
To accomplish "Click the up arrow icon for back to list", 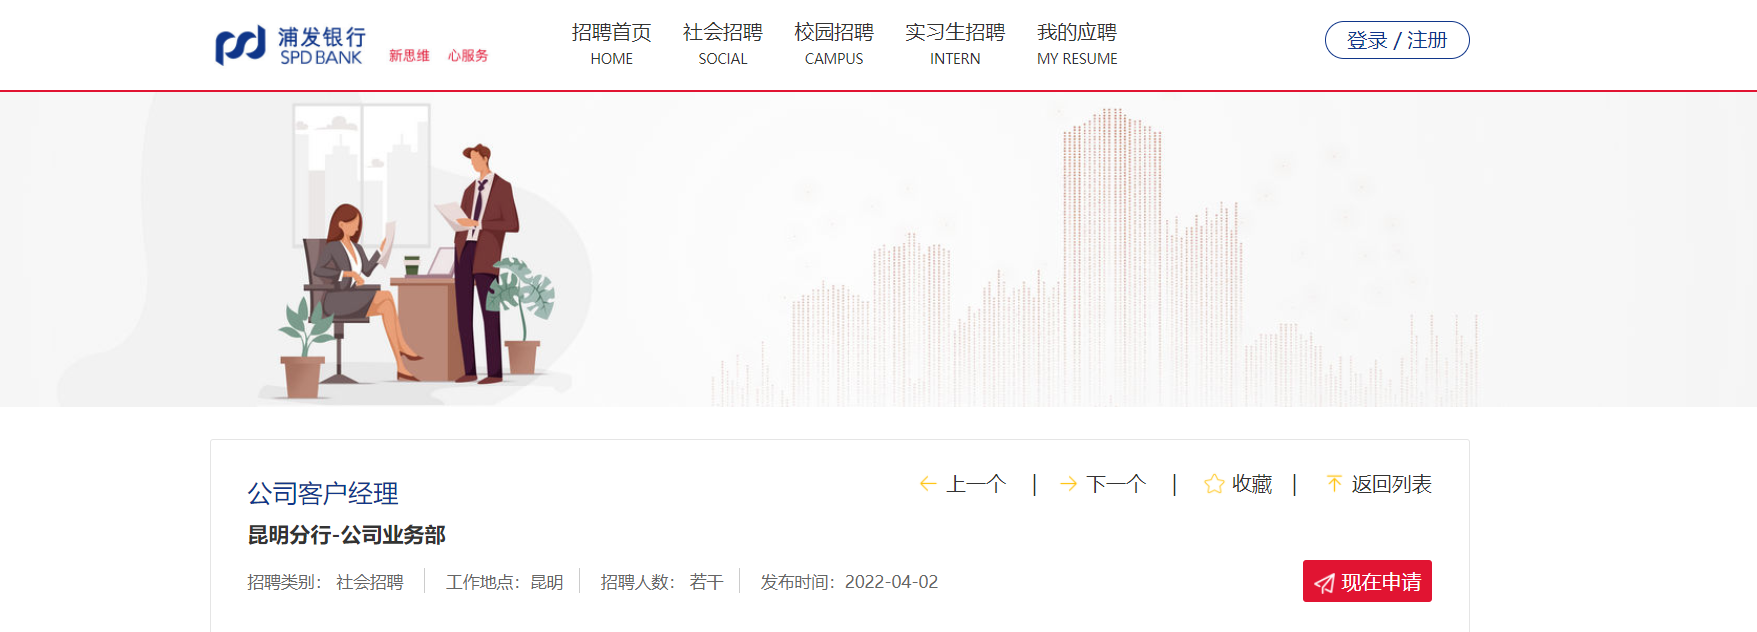I will coord(1334,484).
